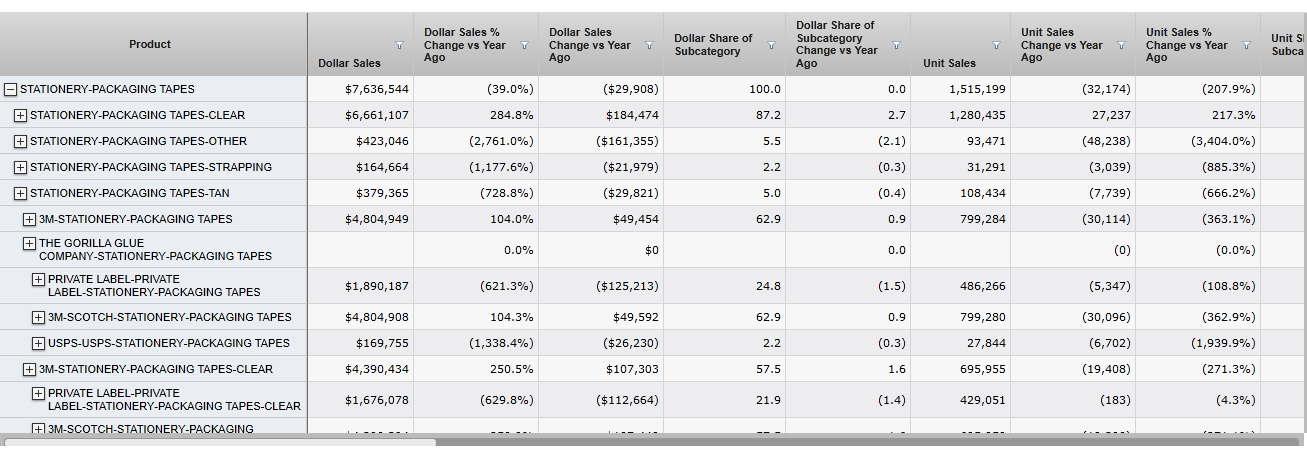Collapse the top-level STATIONERY-PACKAGING TAPES row
The width and height of the screenshot is (1307, 460).
[11, 89]
